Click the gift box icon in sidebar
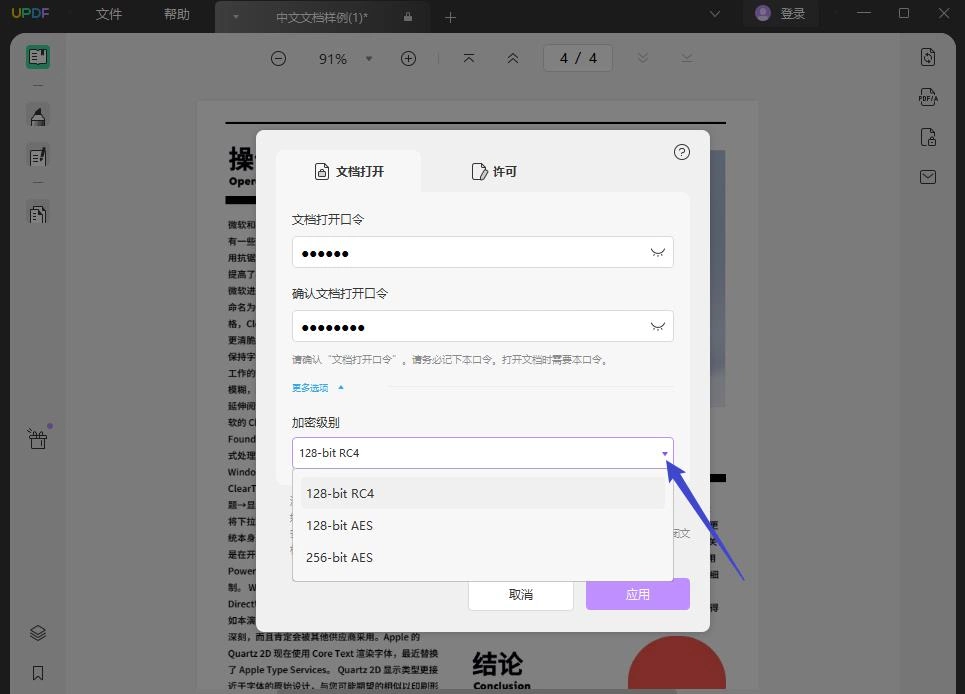 tap(38, 439)
